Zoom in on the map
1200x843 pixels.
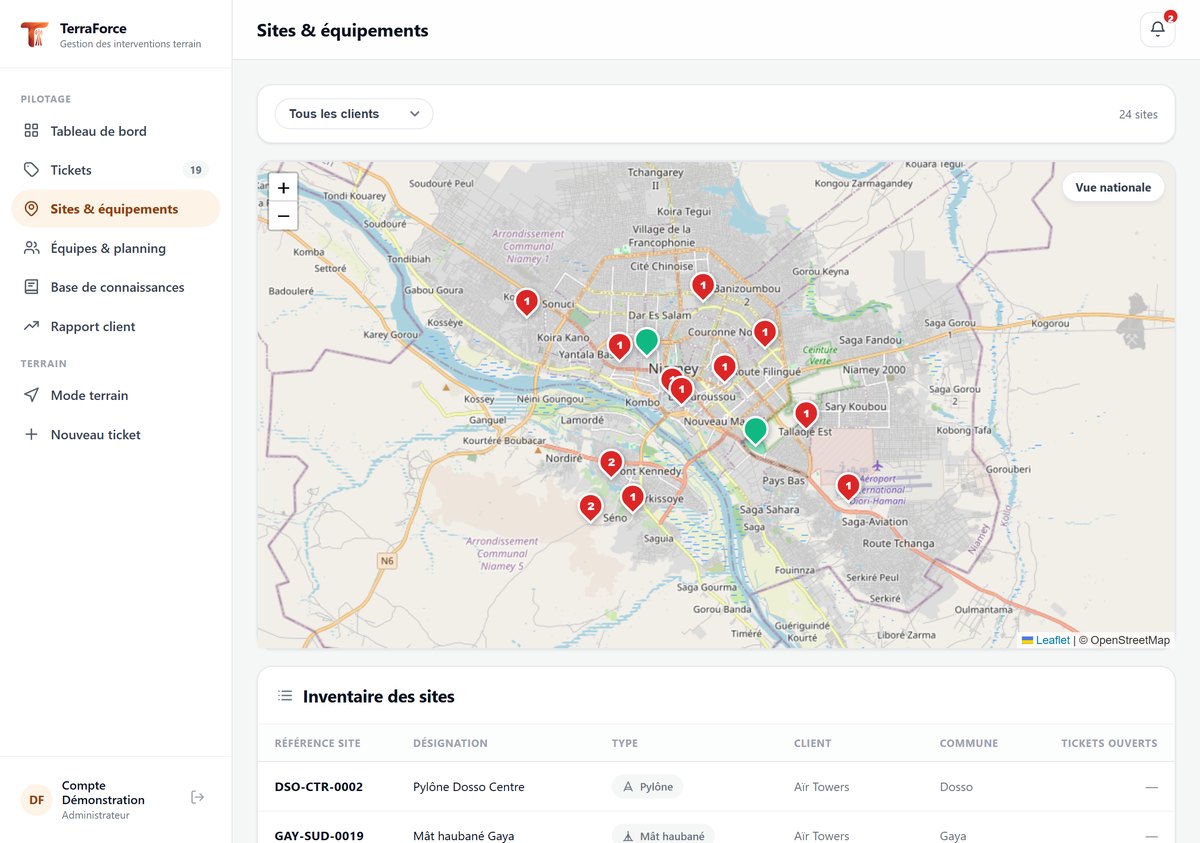point(283,187)
